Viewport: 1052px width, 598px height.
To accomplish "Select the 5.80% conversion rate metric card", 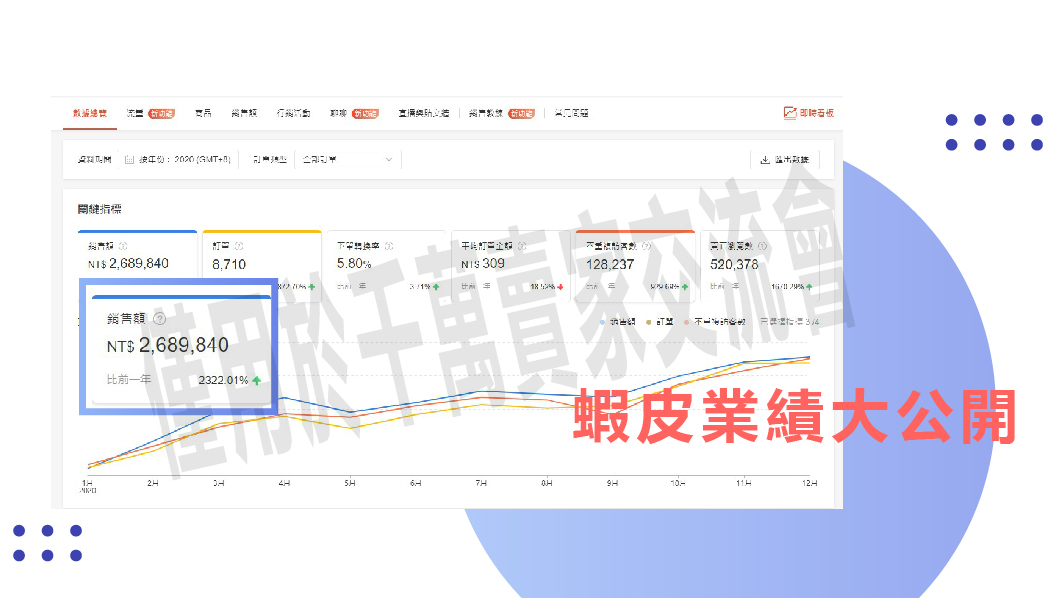I will pos(385,264).
